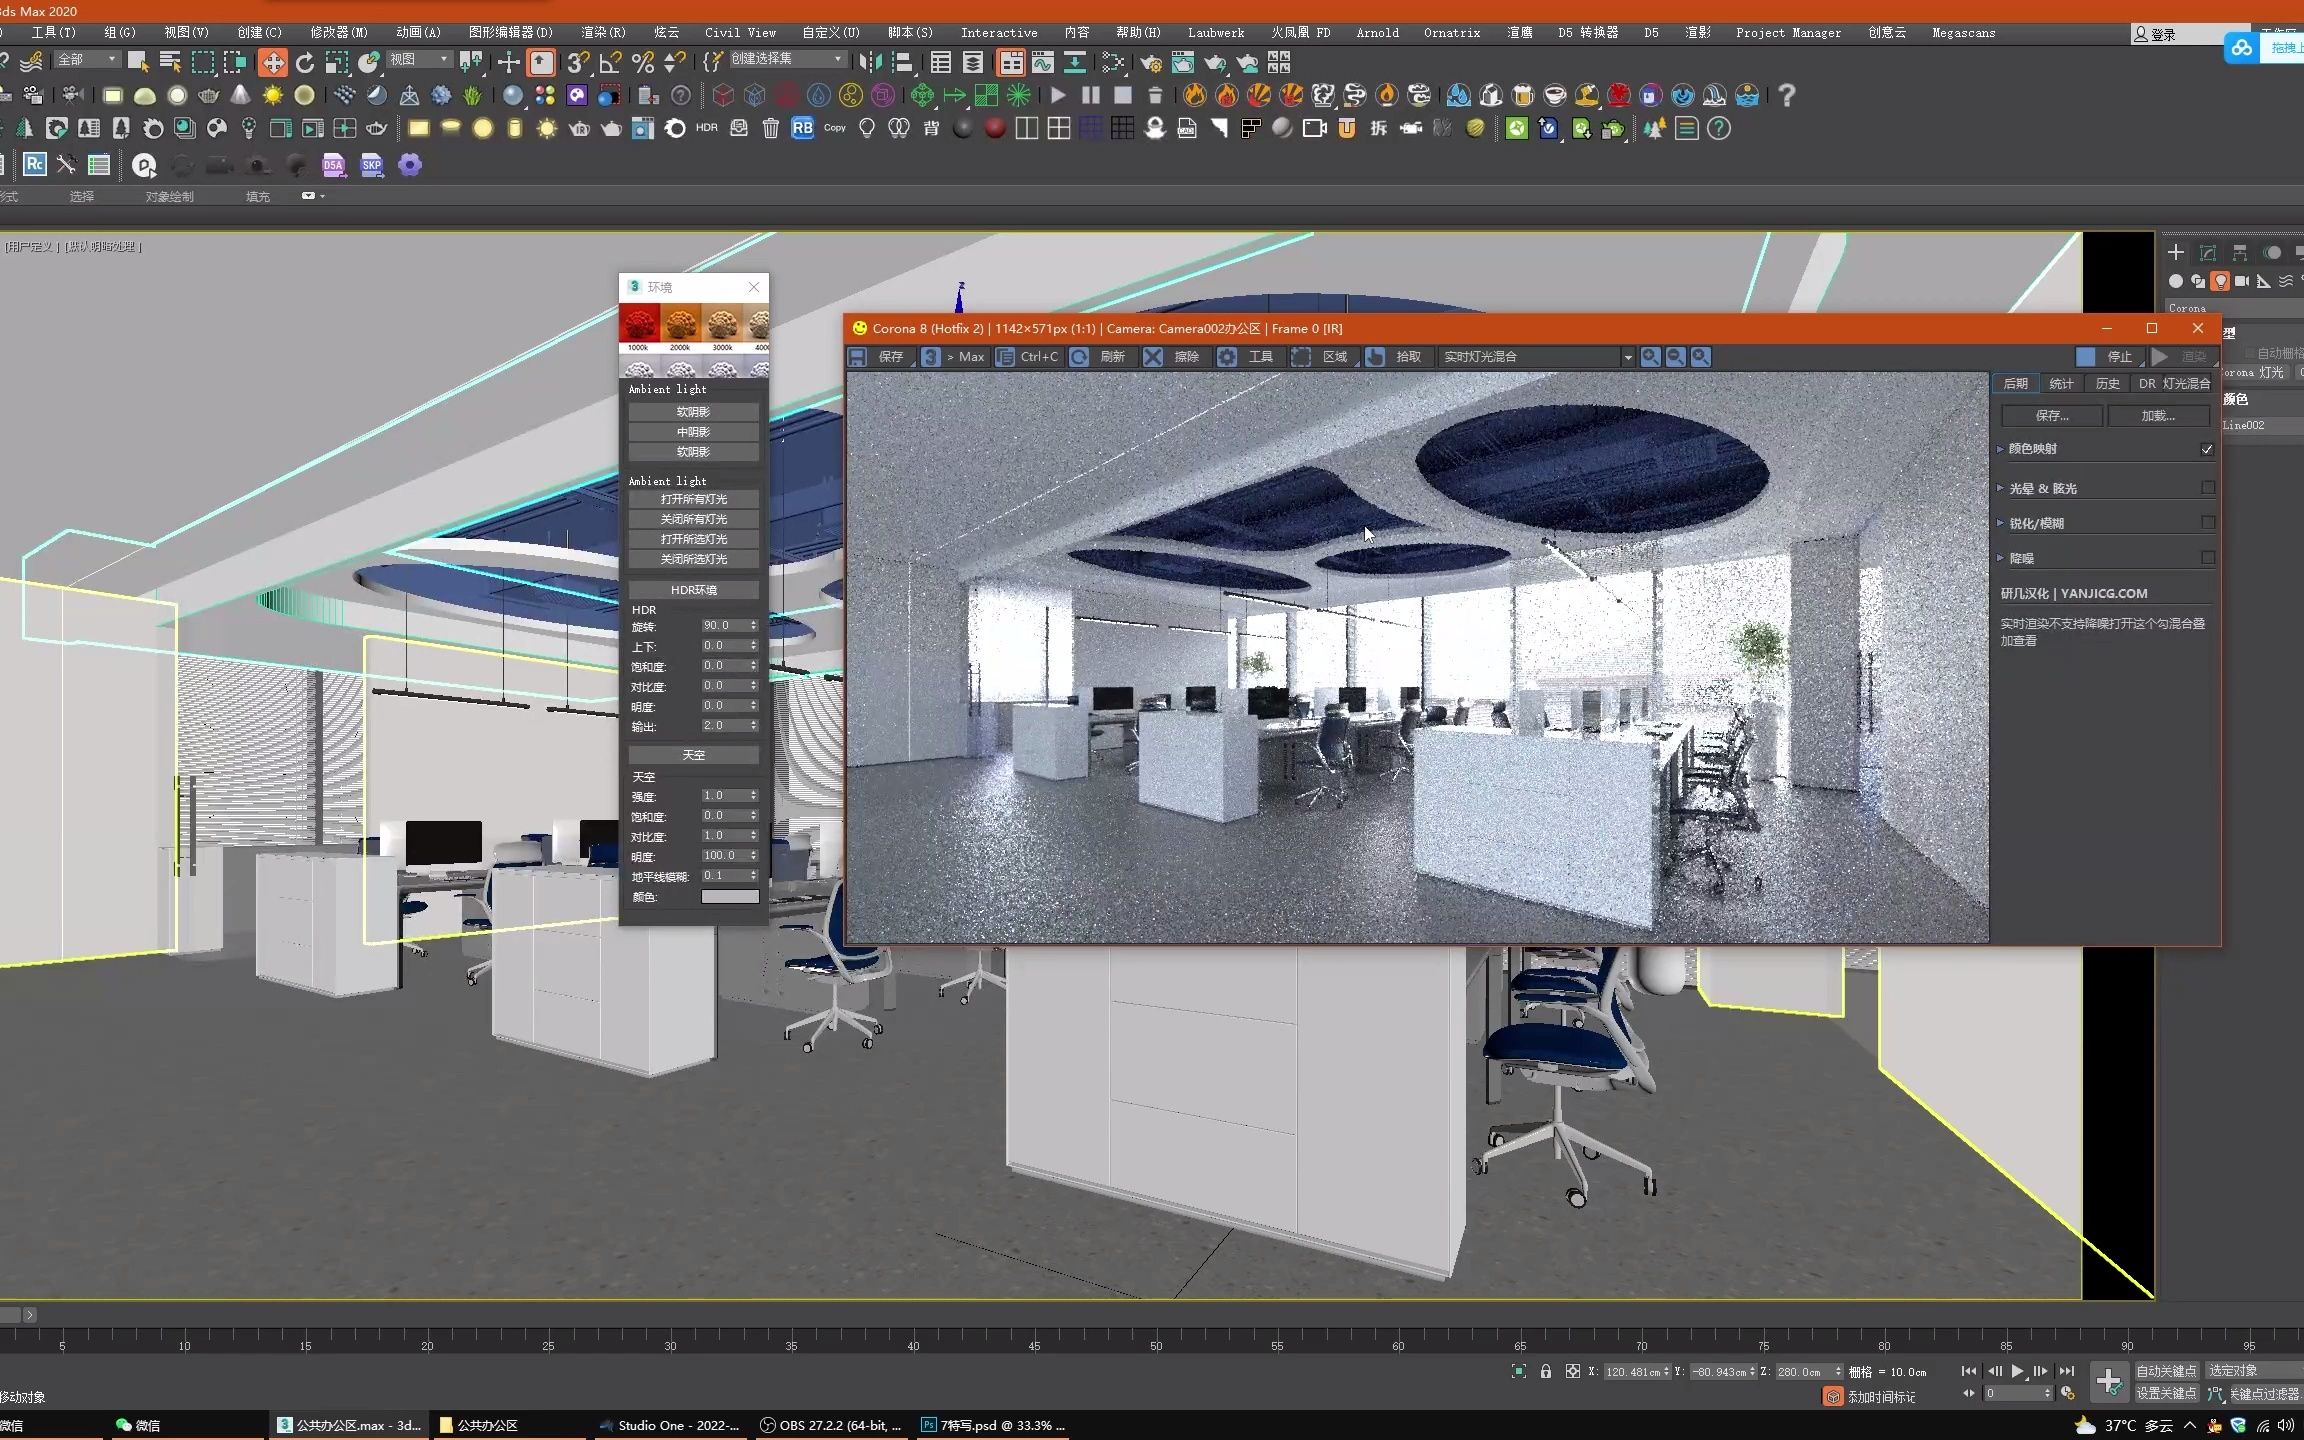Click the blue RB toolbar icon
The height and width of the screenshot is (1440, 2304).
point(802,128)
